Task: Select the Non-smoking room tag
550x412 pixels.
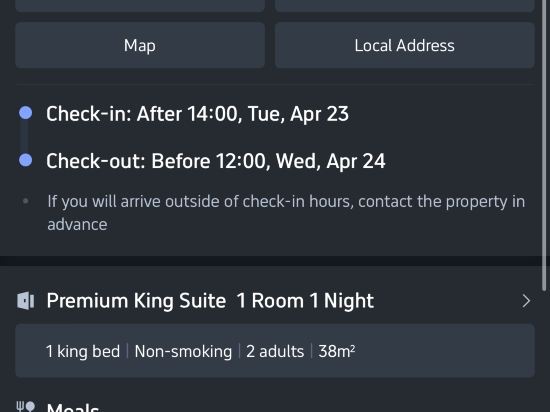Action: [183, 351]
